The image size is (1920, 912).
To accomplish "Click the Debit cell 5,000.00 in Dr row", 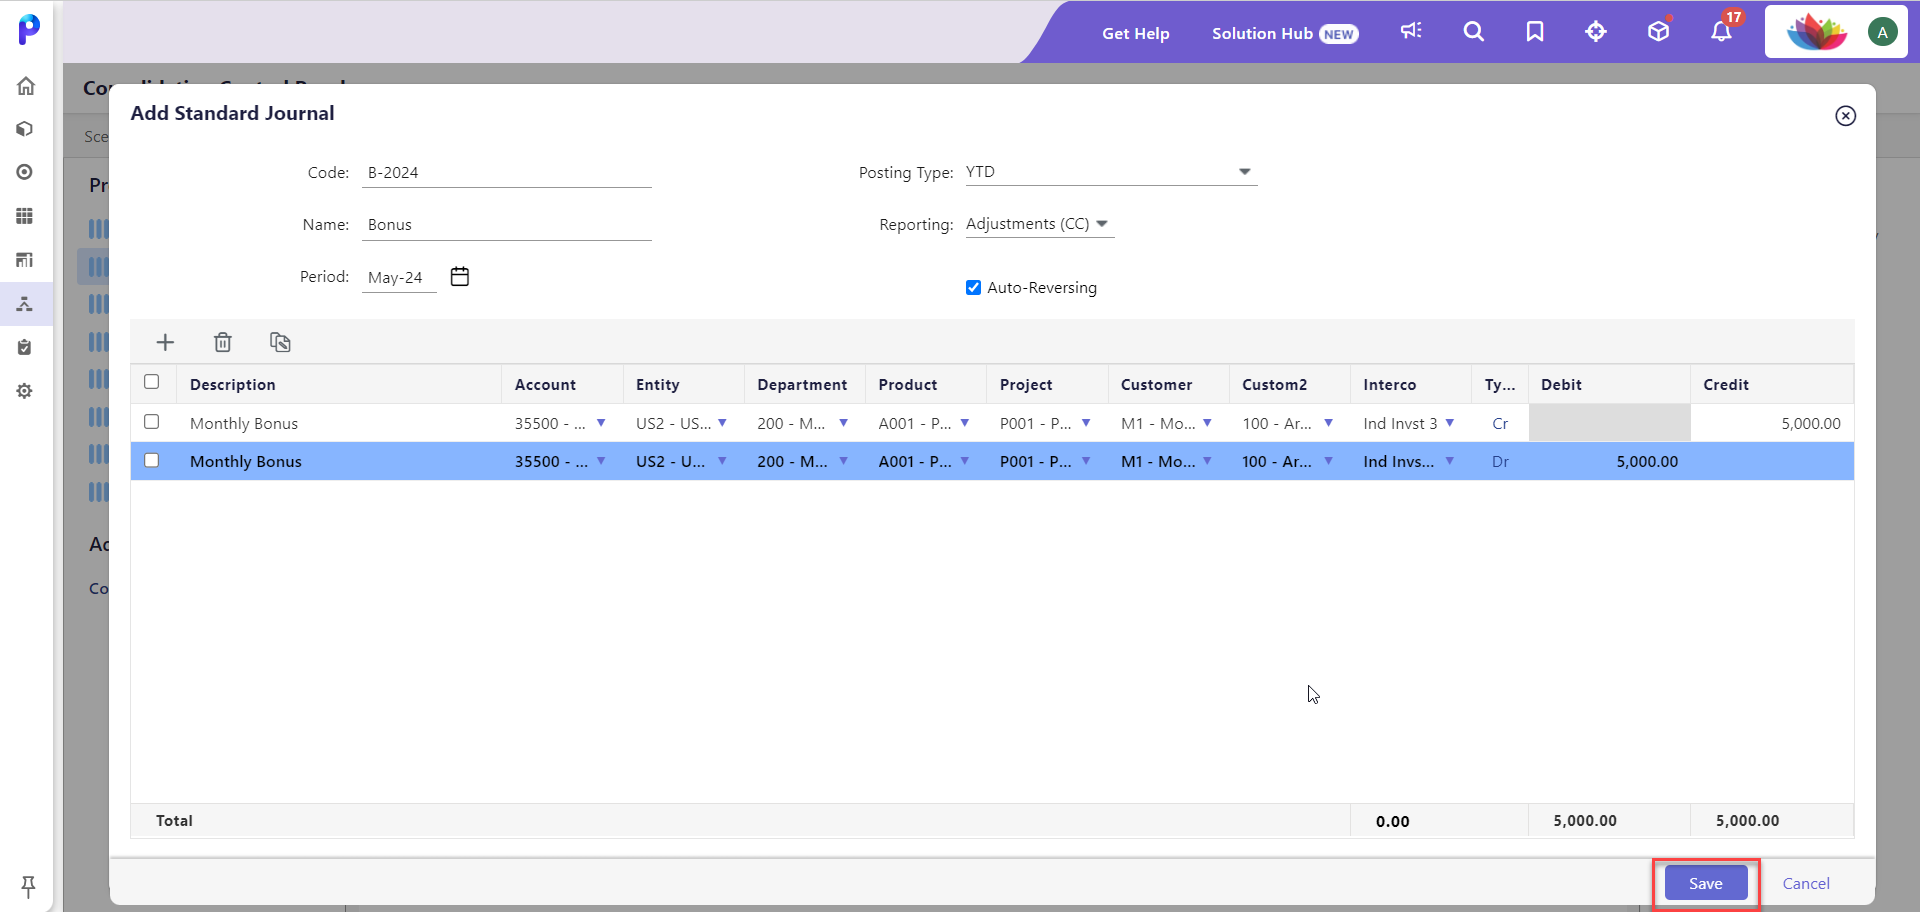I will coord(1609,462).
